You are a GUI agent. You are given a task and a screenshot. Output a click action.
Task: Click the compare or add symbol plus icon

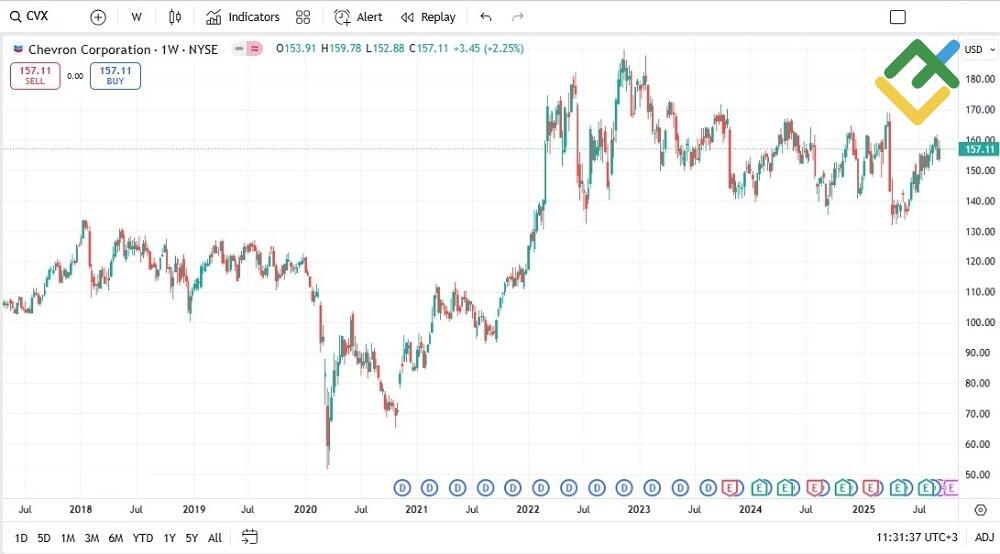tap(98, 17)
